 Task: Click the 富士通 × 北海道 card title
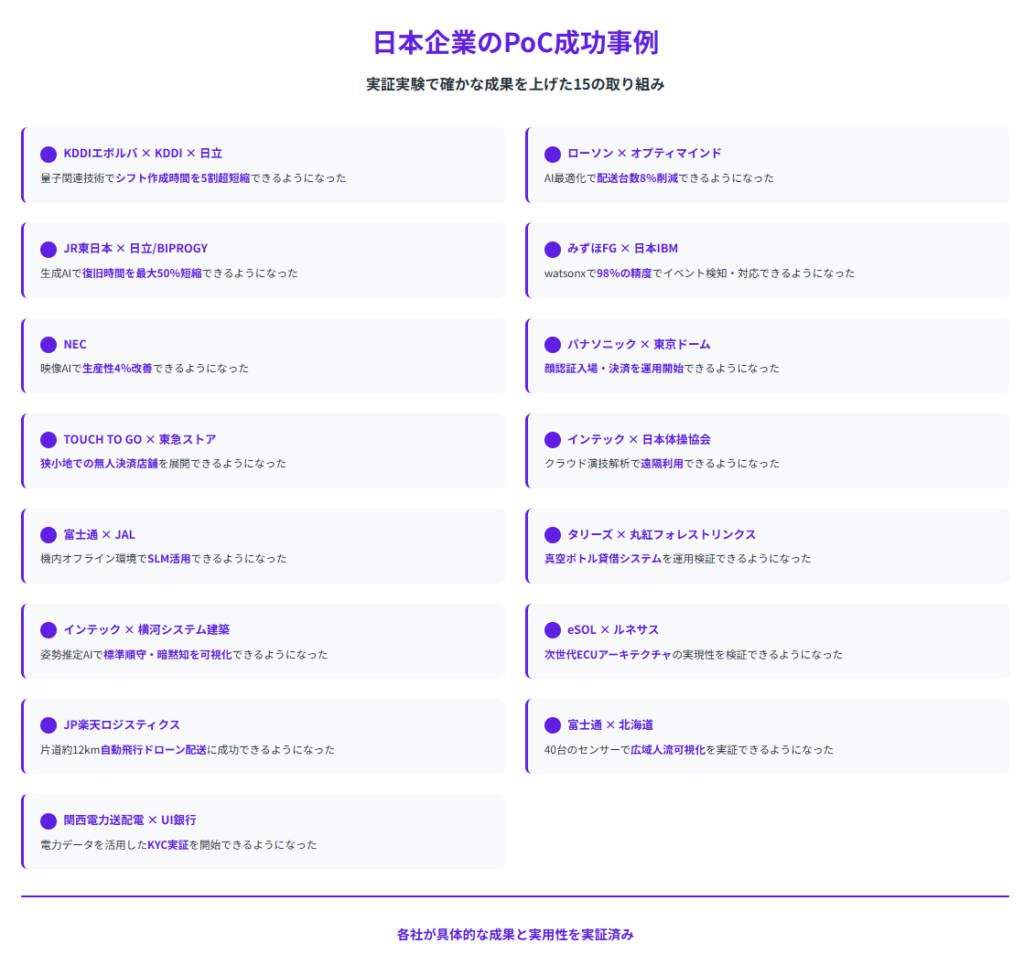tap(610, 725)
